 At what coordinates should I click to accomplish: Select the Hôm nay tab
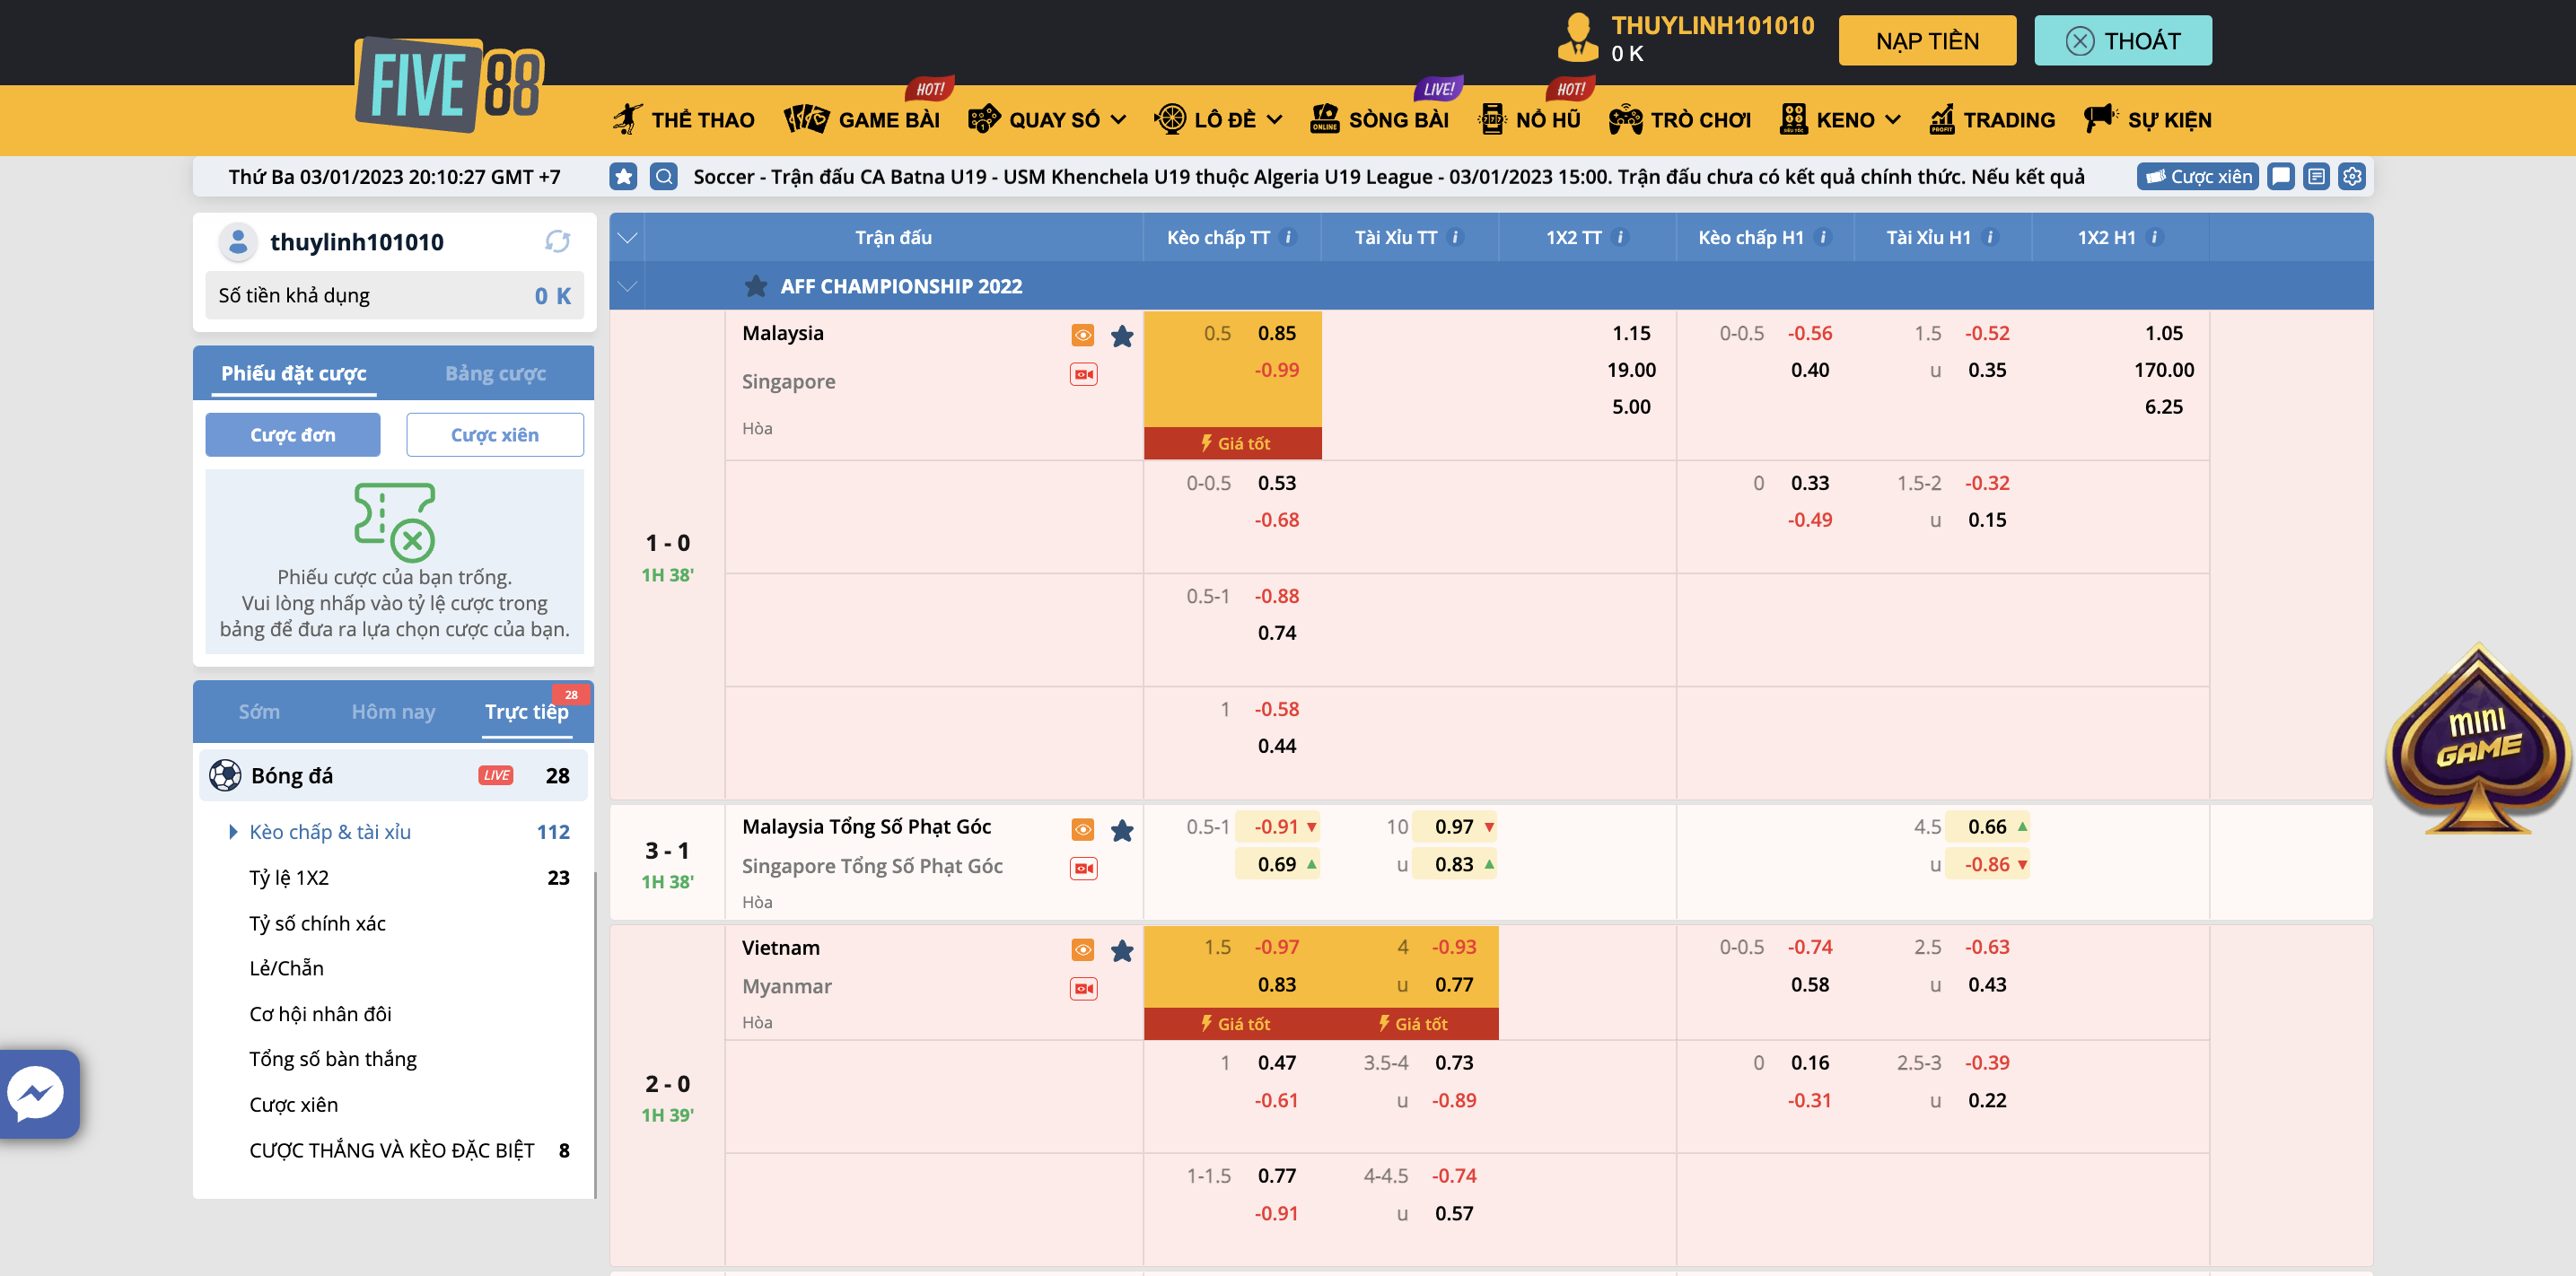[393, 712]
